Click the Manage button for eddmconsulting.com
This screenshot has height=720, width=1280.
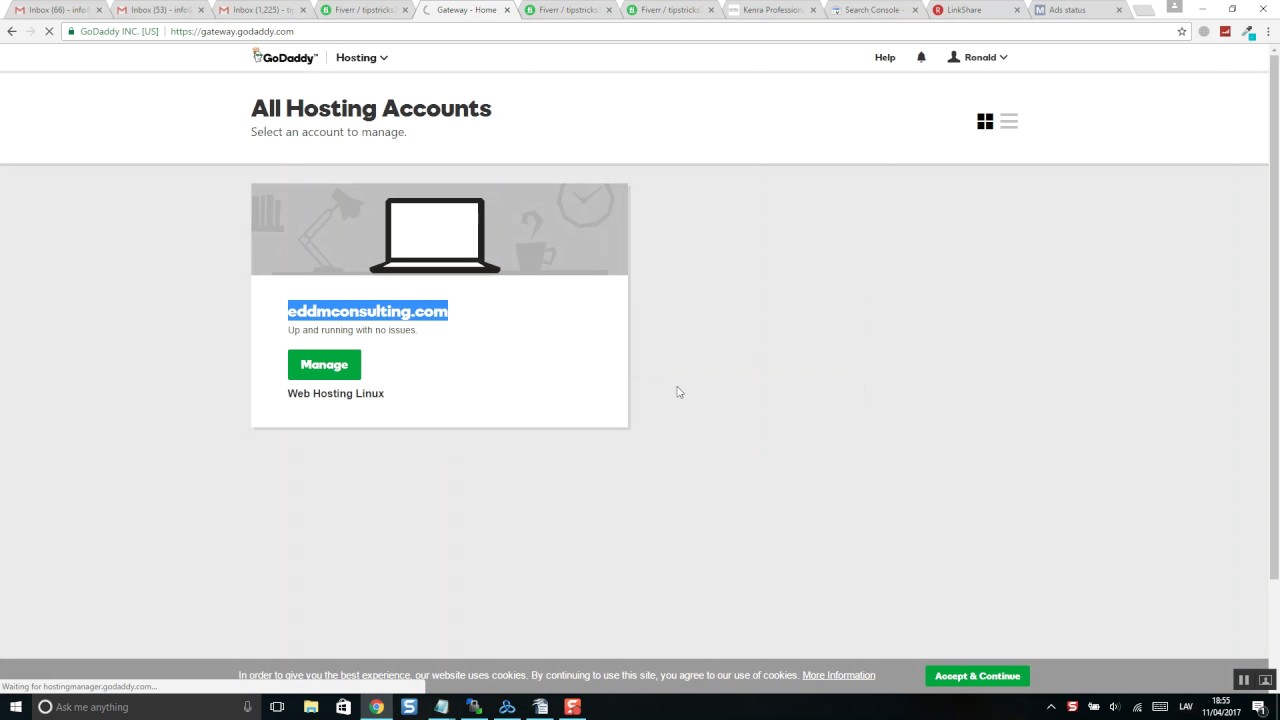click(x=324, y=365)
